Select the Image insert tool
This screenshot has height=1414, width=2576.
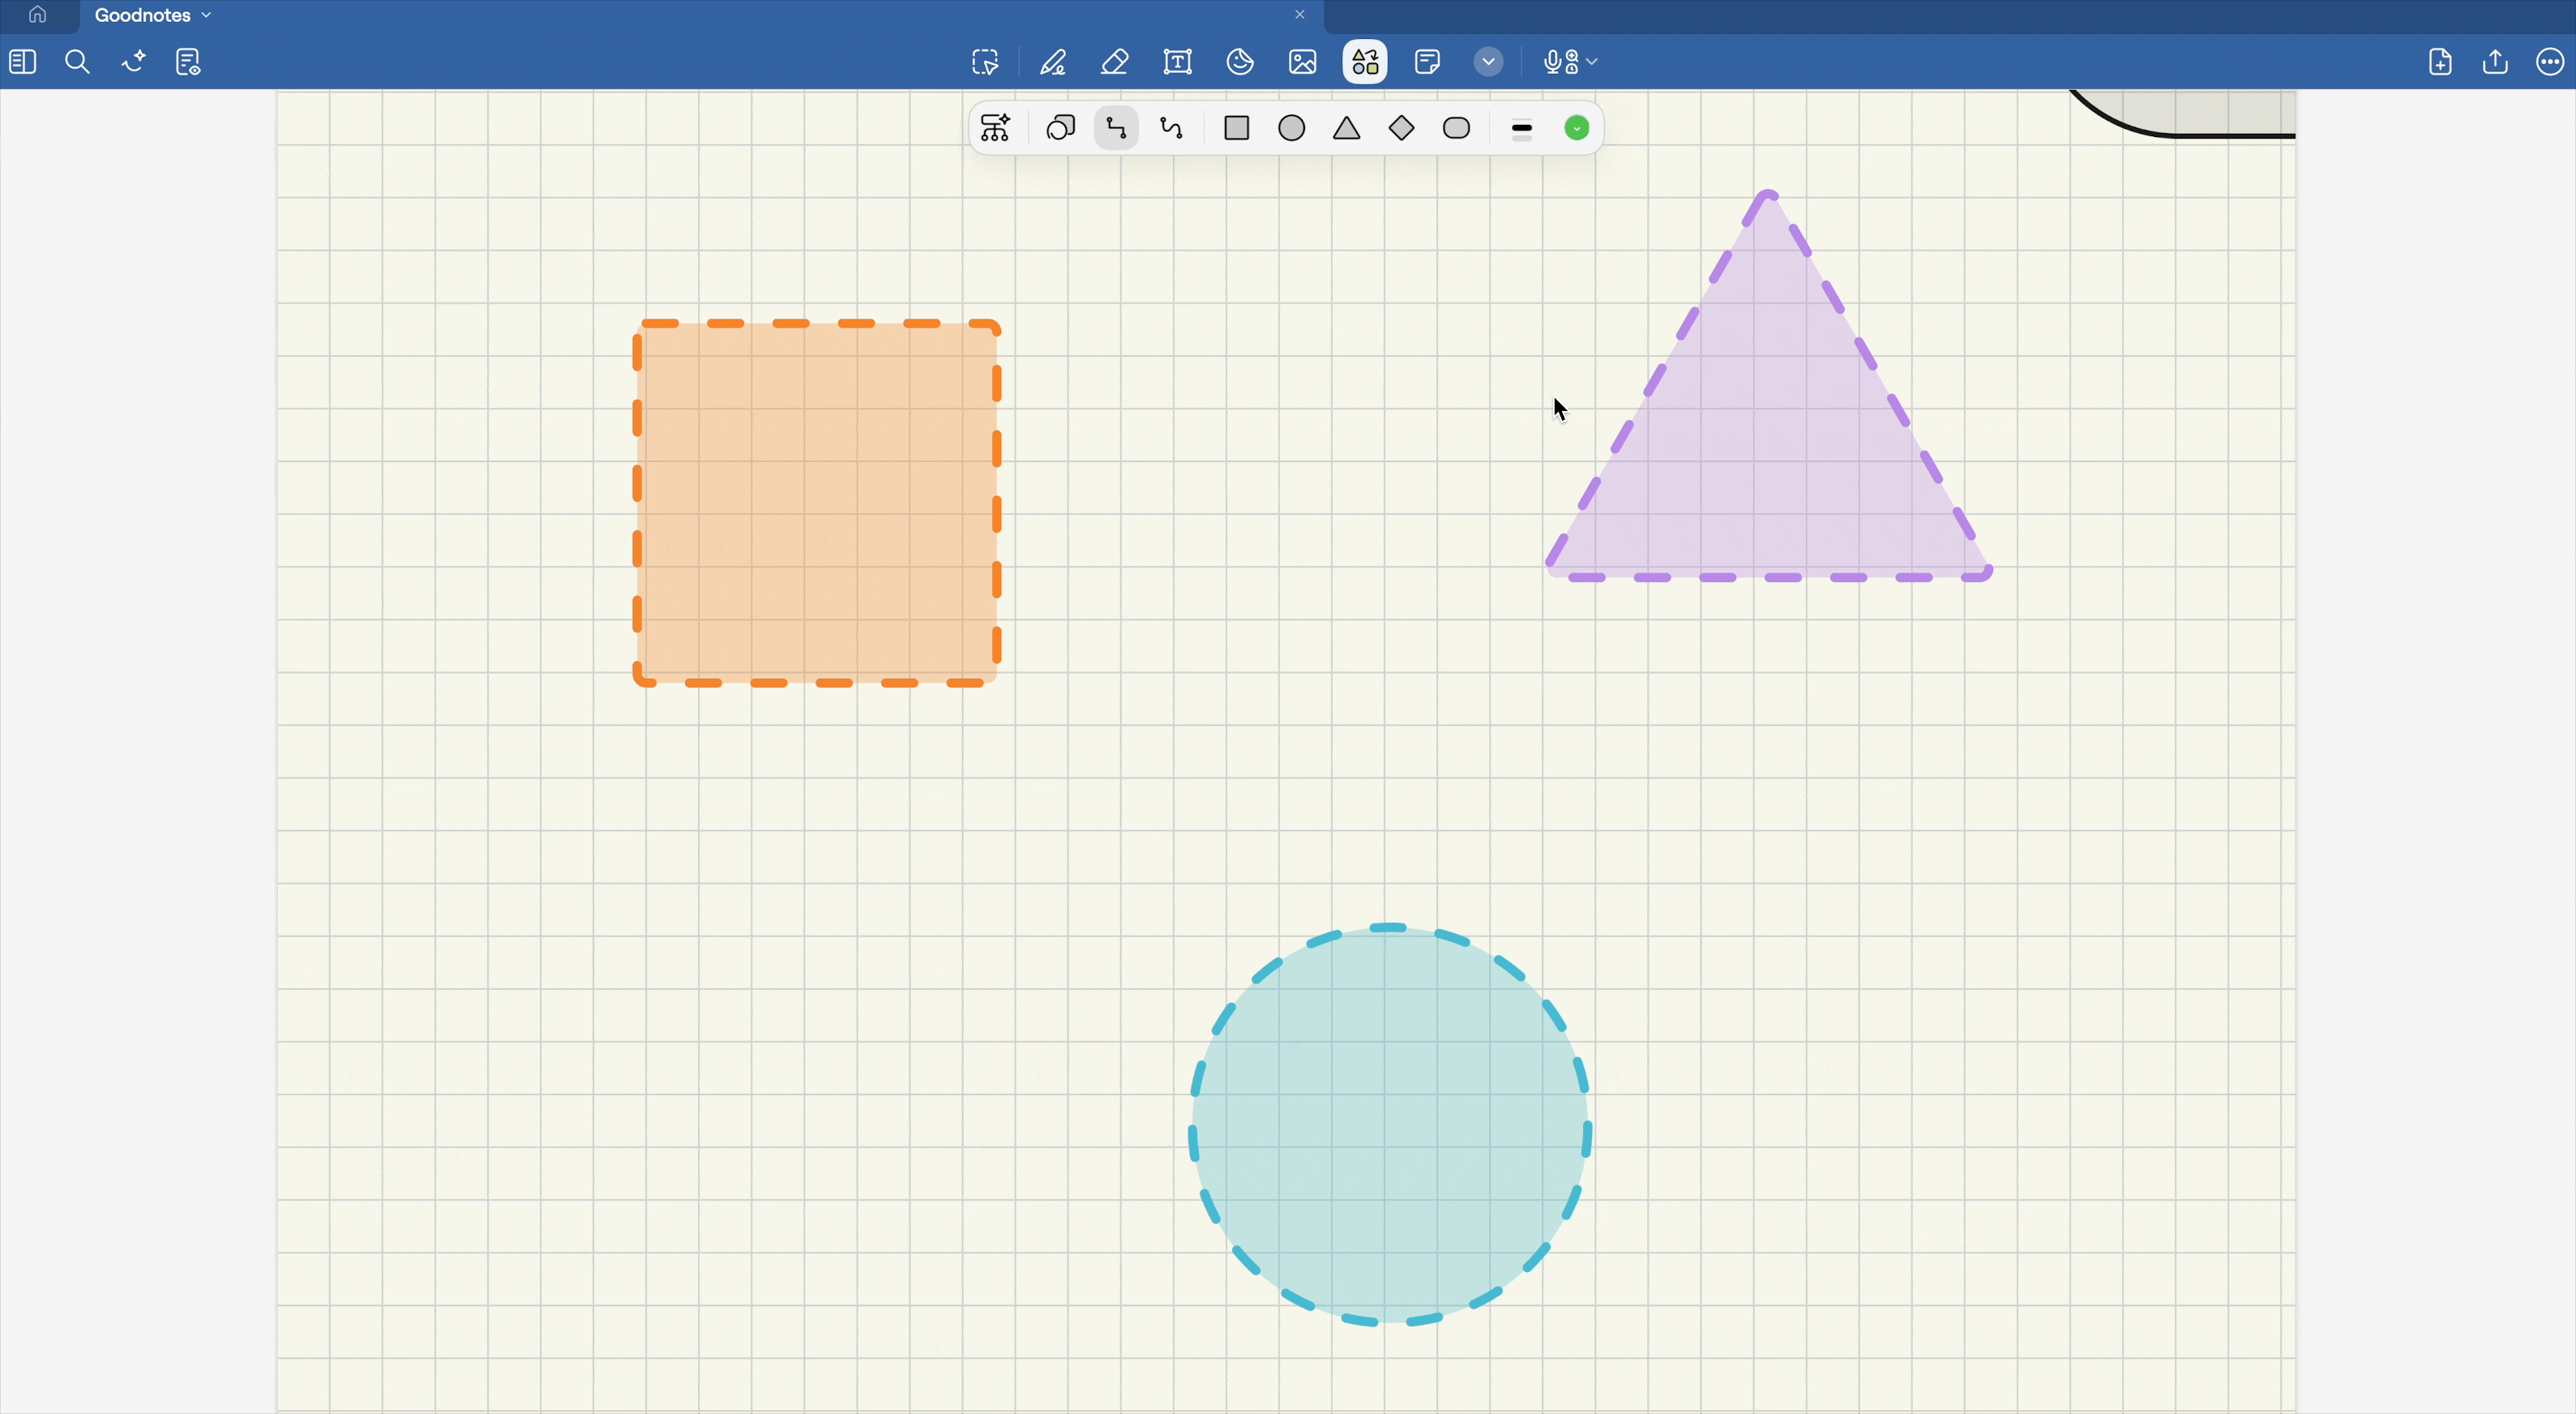pyautogui.click(x=1303, y=63)
